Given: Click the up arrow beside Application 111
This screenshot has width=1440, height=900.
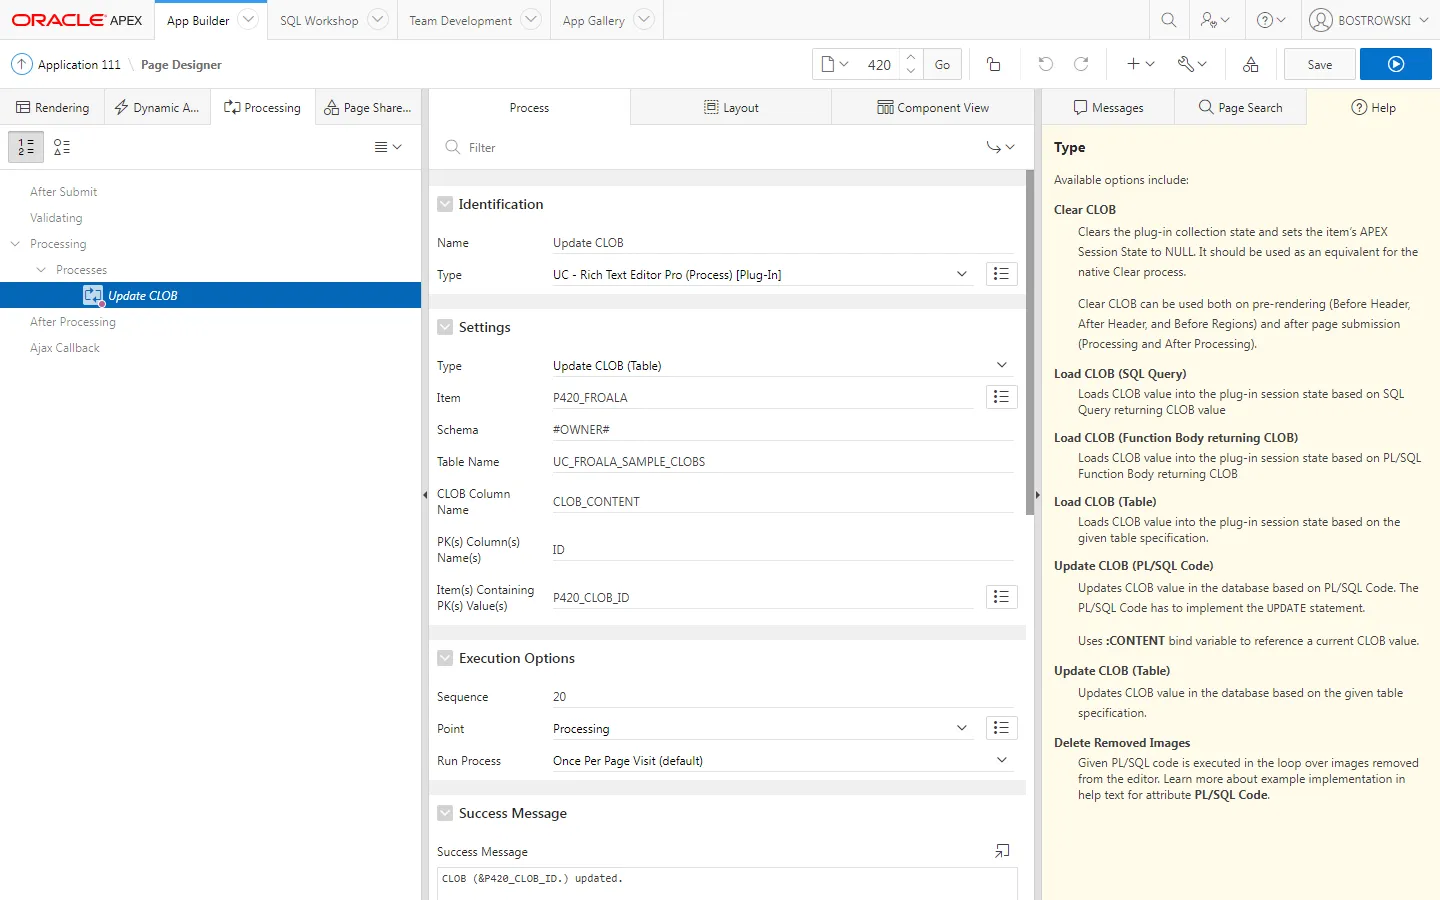Looking at the screenshot, I should click(21, 64).
